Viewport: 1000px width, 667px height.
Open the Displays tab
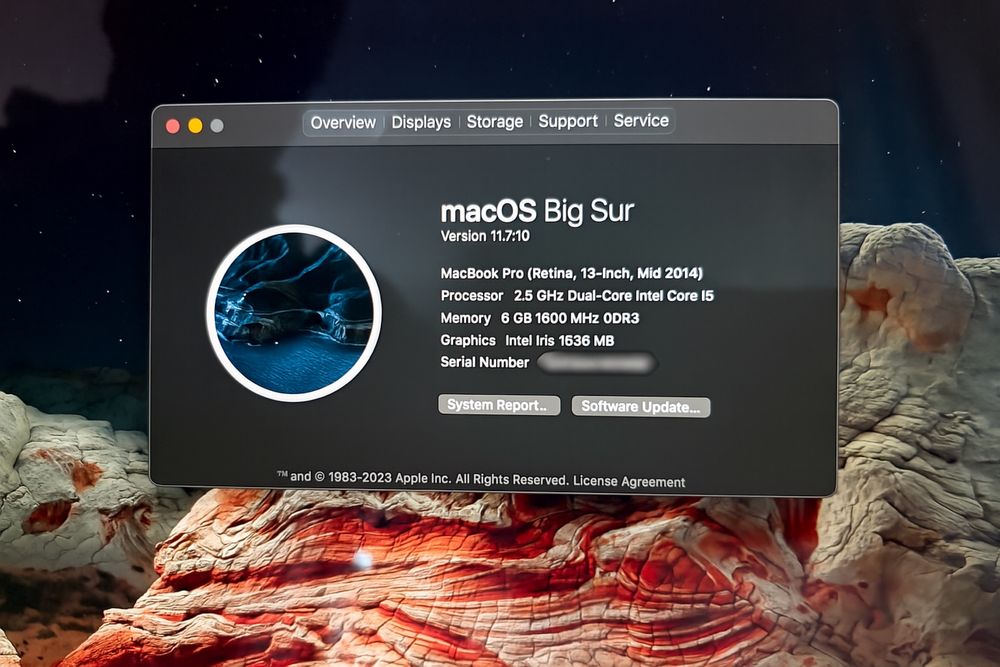(x=421, y=122)
